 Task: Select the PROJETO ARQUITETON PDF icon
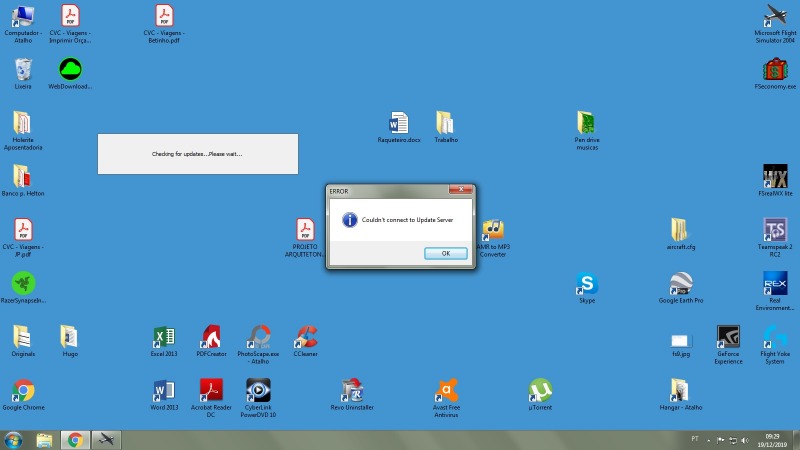pyautogui.click(x=305, y=238)
